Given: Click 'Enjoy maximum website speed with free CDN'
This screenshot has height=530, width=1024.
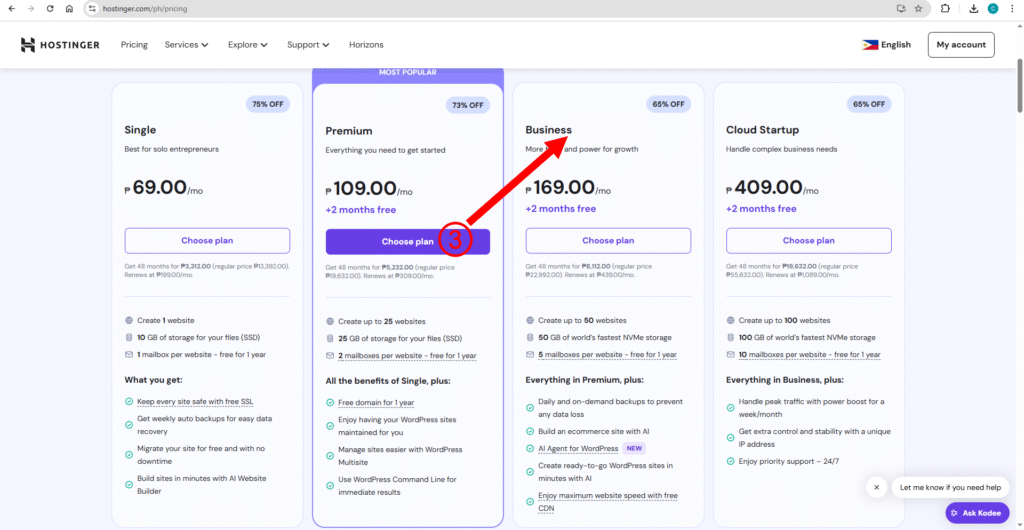Looking at the screenshot, I should [607, 502].
